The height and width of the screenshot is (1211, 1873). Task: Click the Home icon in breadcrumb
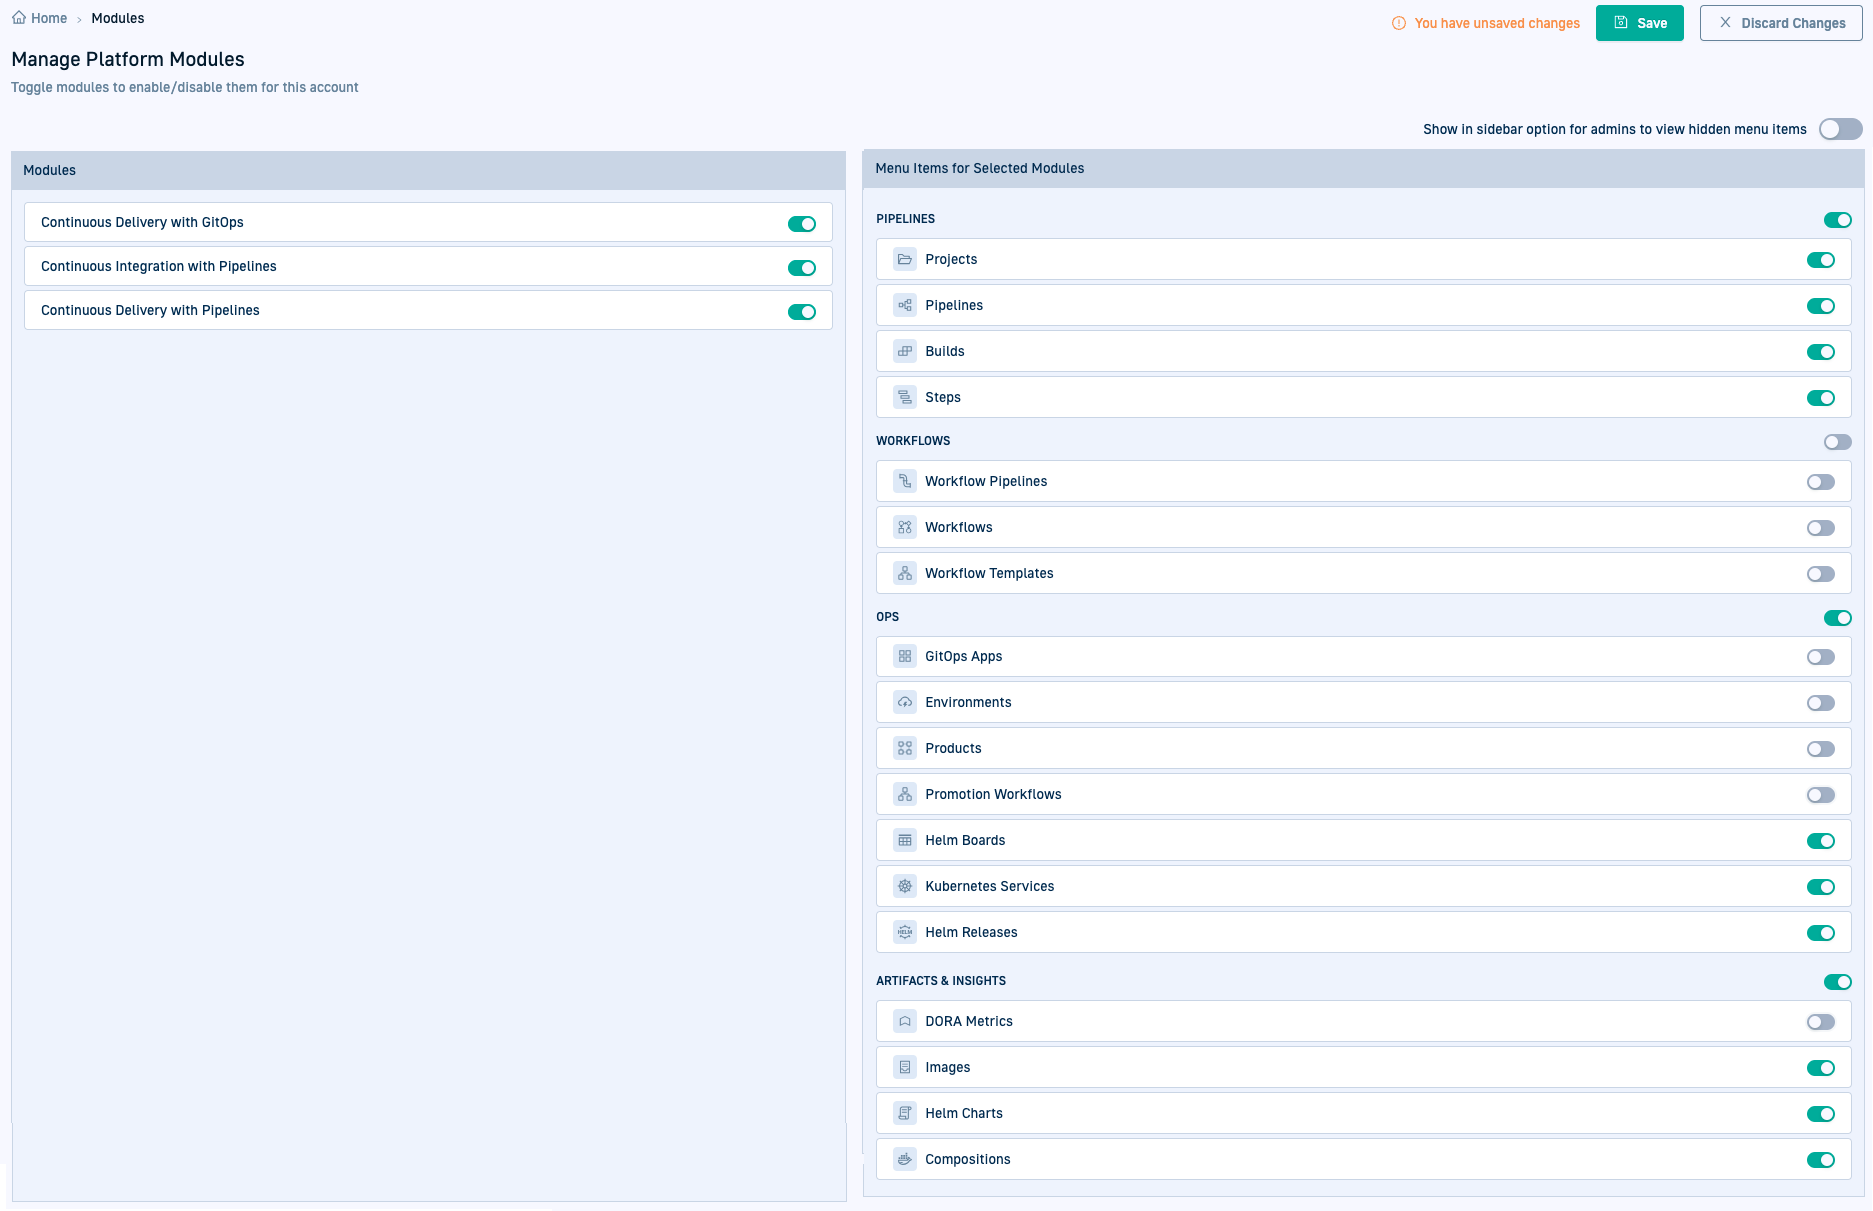click(x=19, y=18)
